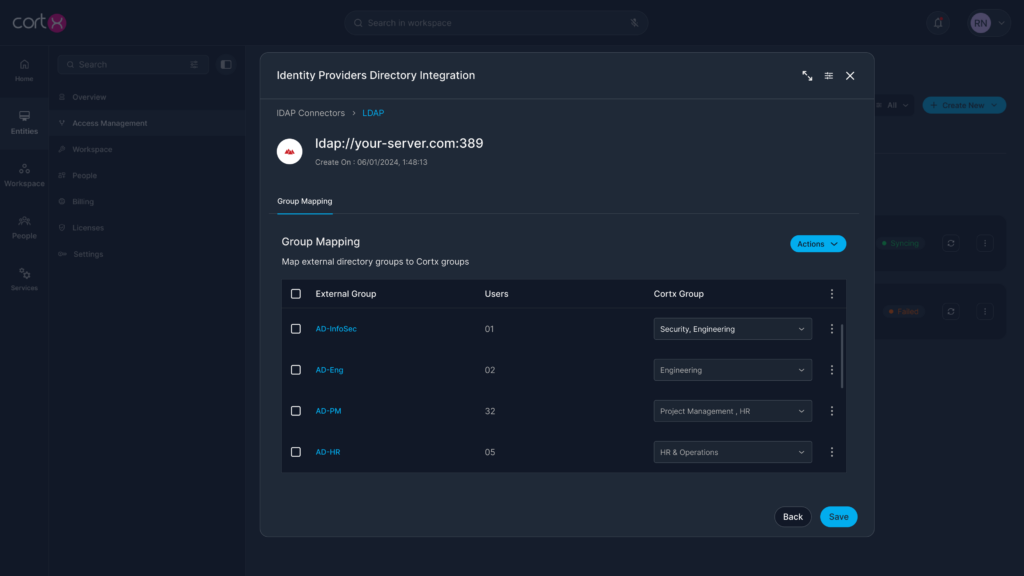Click the group table vertical scrollbar
The image size is (1024, 576).
coord(843,356)
